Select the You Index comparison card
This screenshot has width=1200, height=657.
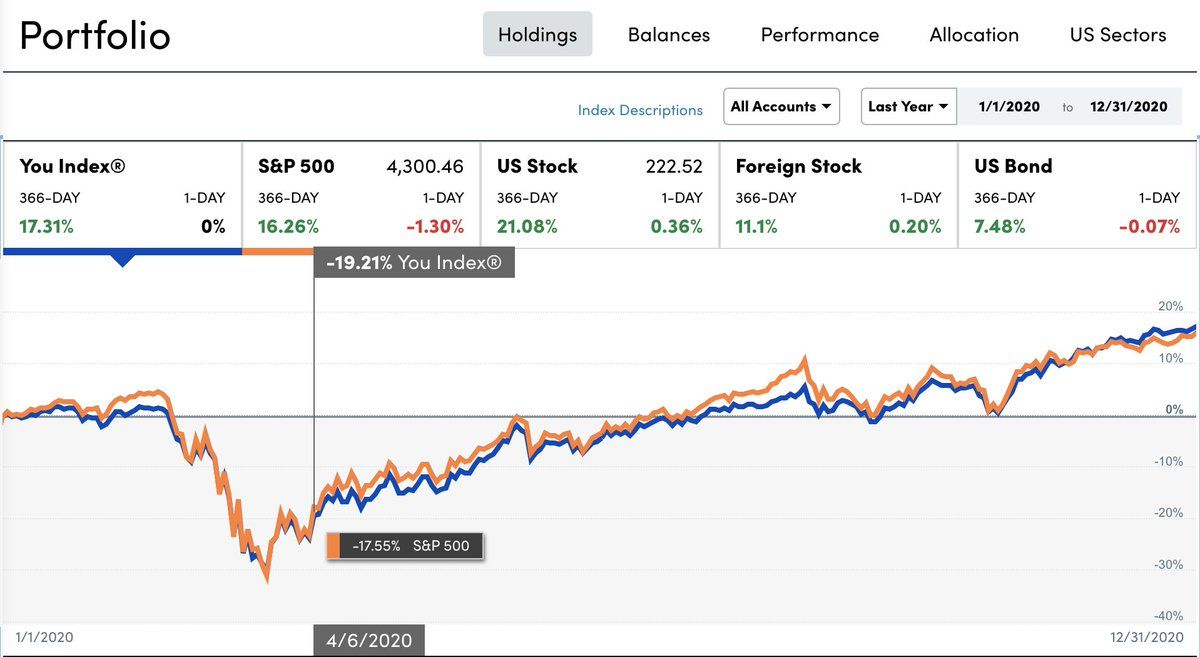[x=122, y=195]
